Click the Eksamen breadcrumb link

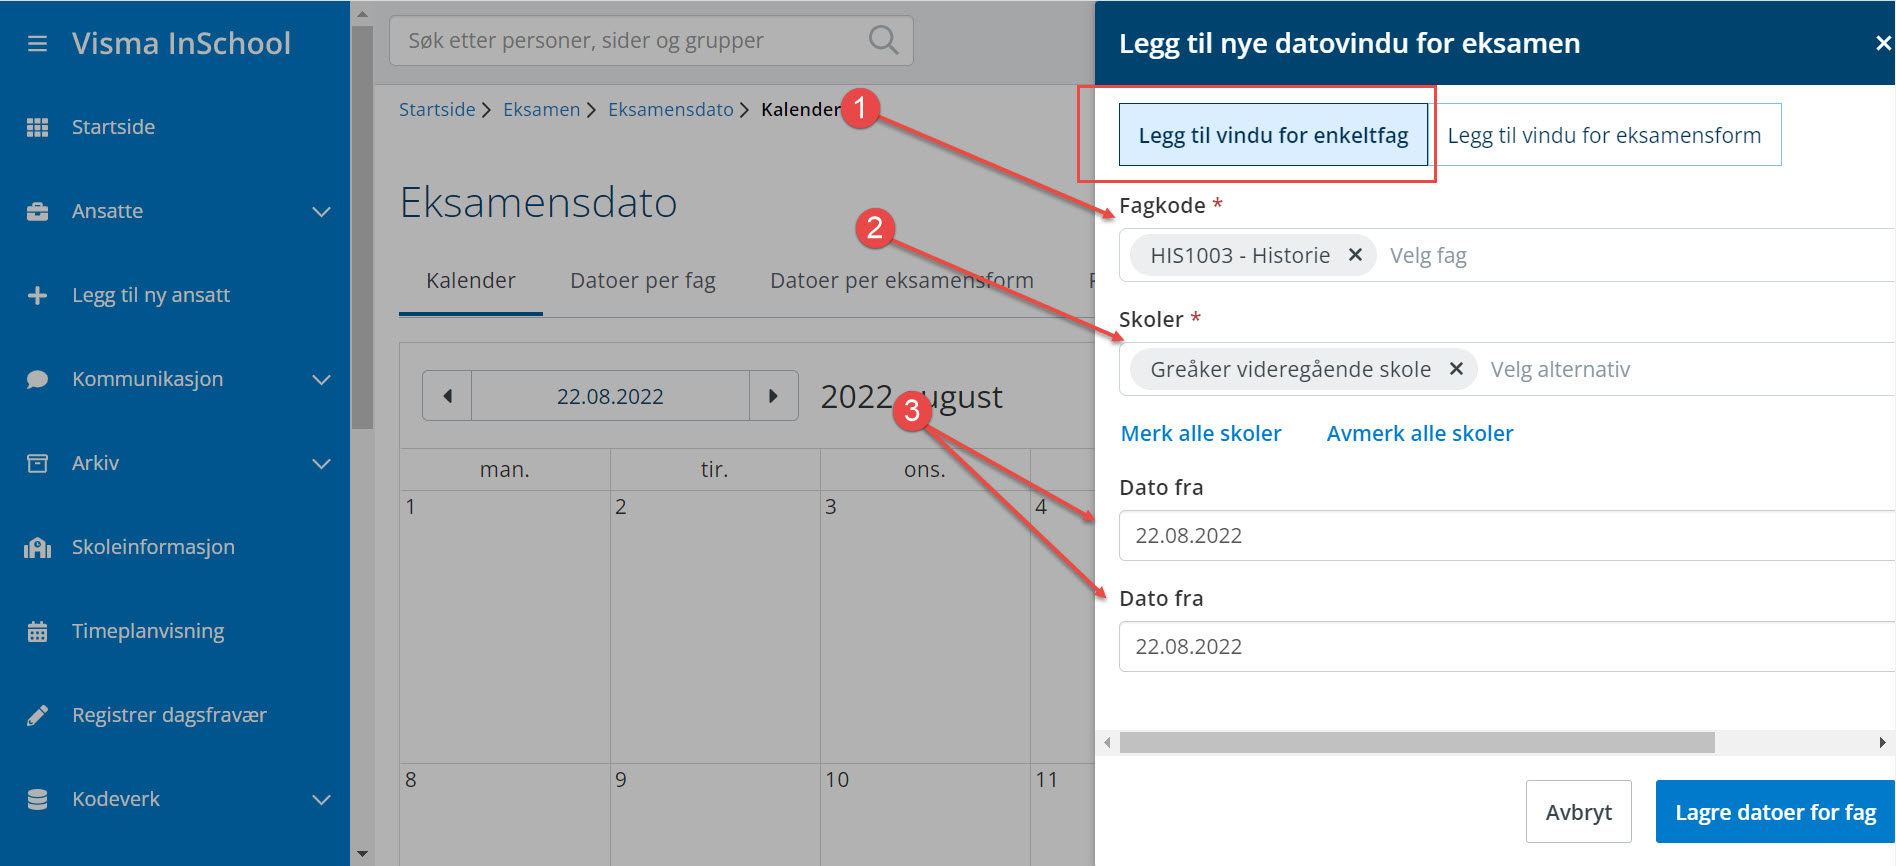541,110
